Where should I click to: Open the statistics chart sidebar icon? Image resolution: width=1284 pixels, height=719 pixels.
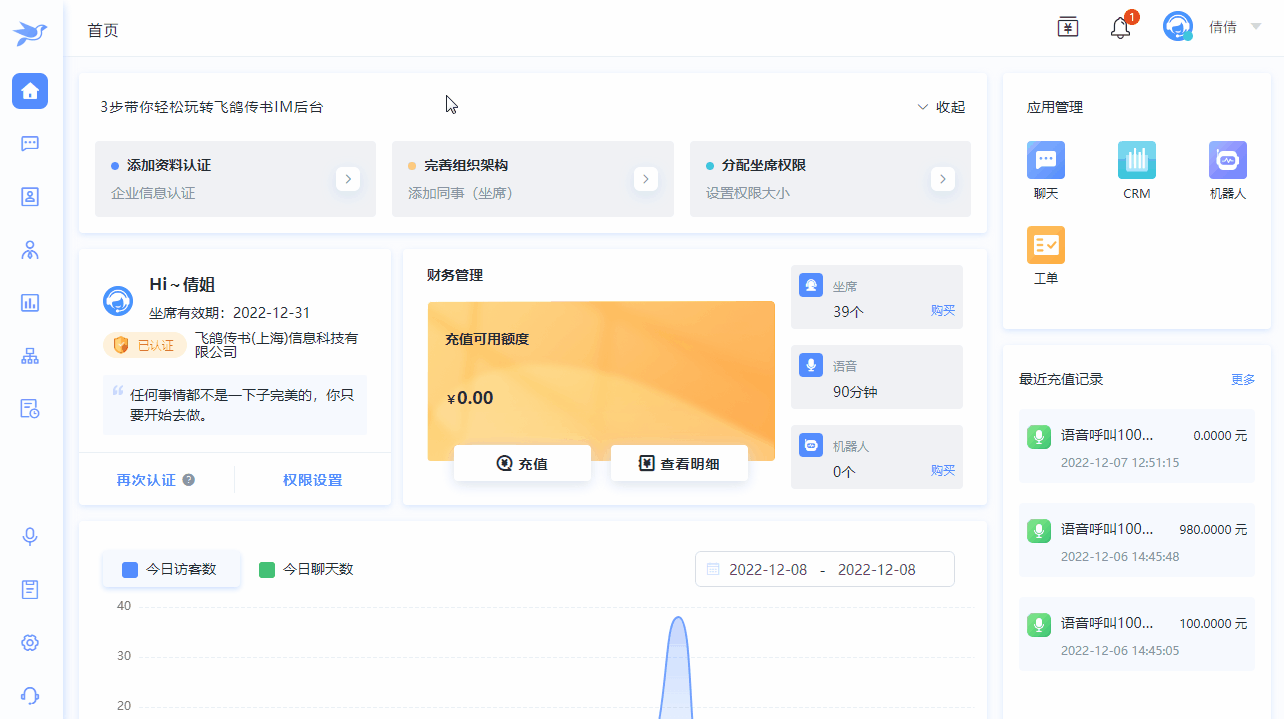pyautogui.click(x=30, y=302)
